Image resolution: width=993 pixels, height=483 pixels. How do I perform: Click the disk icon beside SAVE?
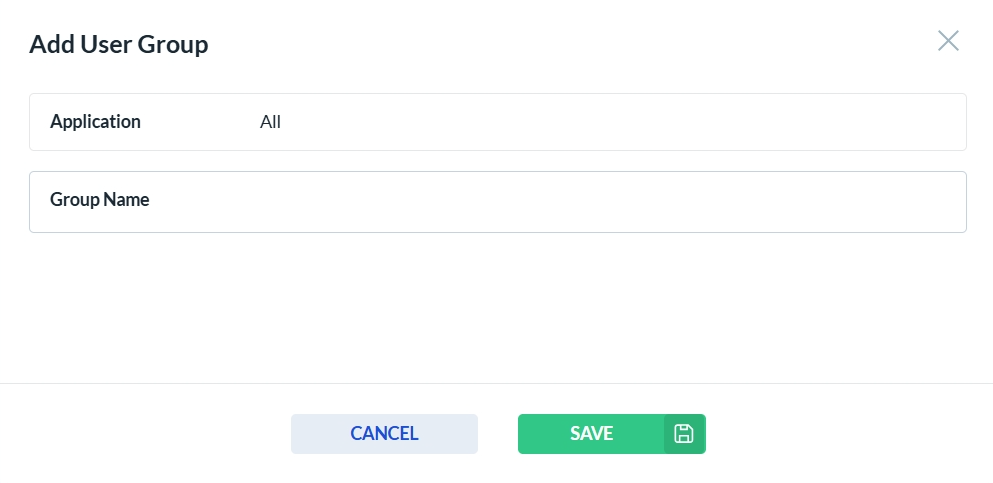click(x=684, y=434)
